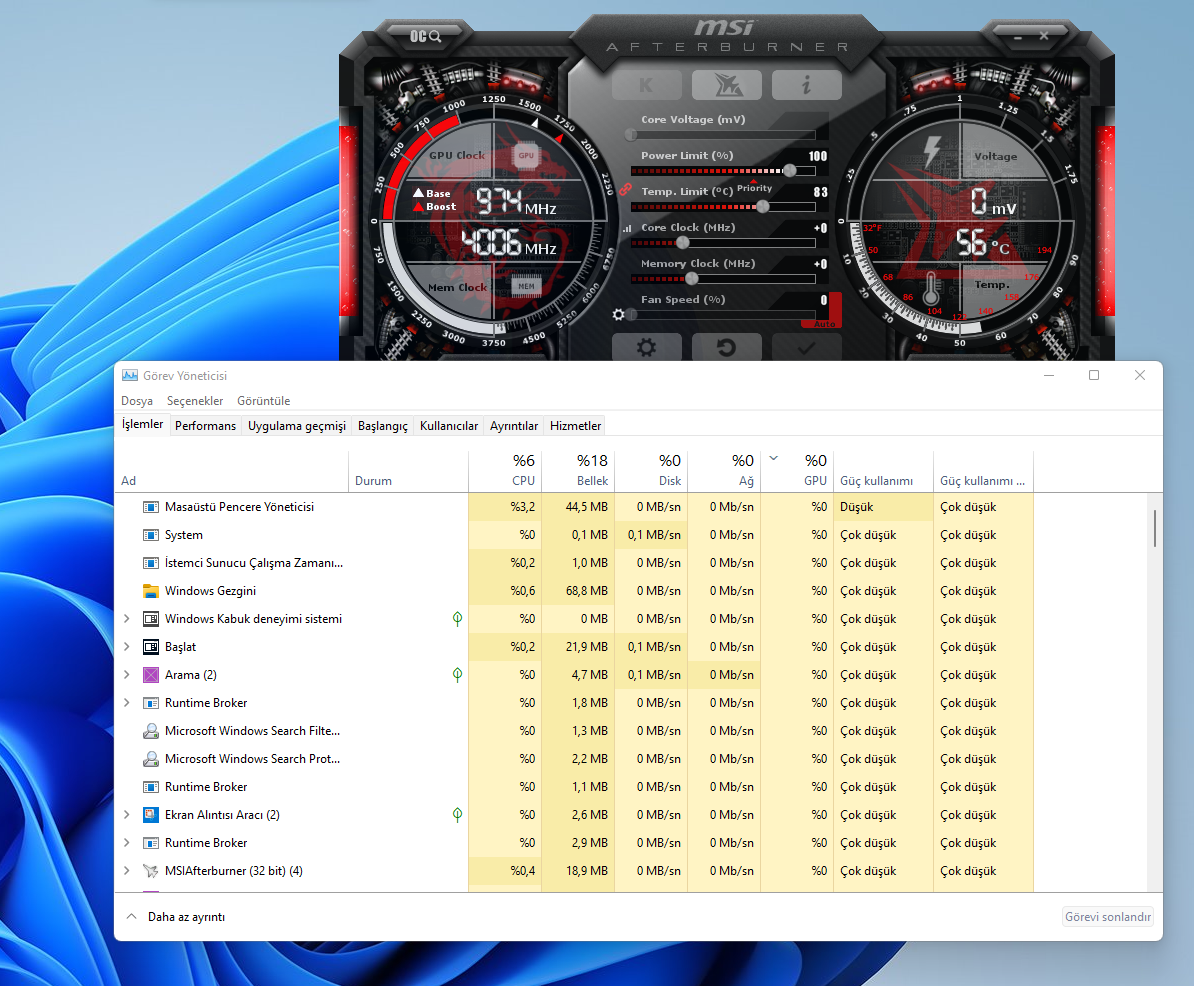Click the 44,5 MB memory cell
Image resolution: width=1194 pixels, height=986 pixels.
click(x=578, y=507)
